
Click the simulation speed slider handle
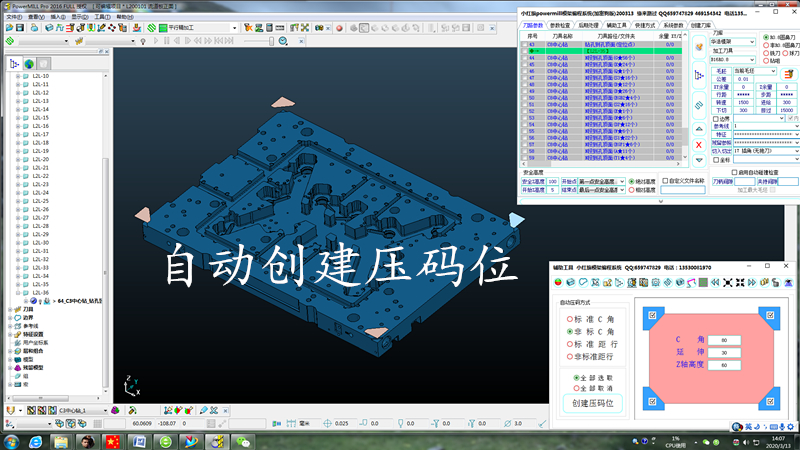click(271, 41)
